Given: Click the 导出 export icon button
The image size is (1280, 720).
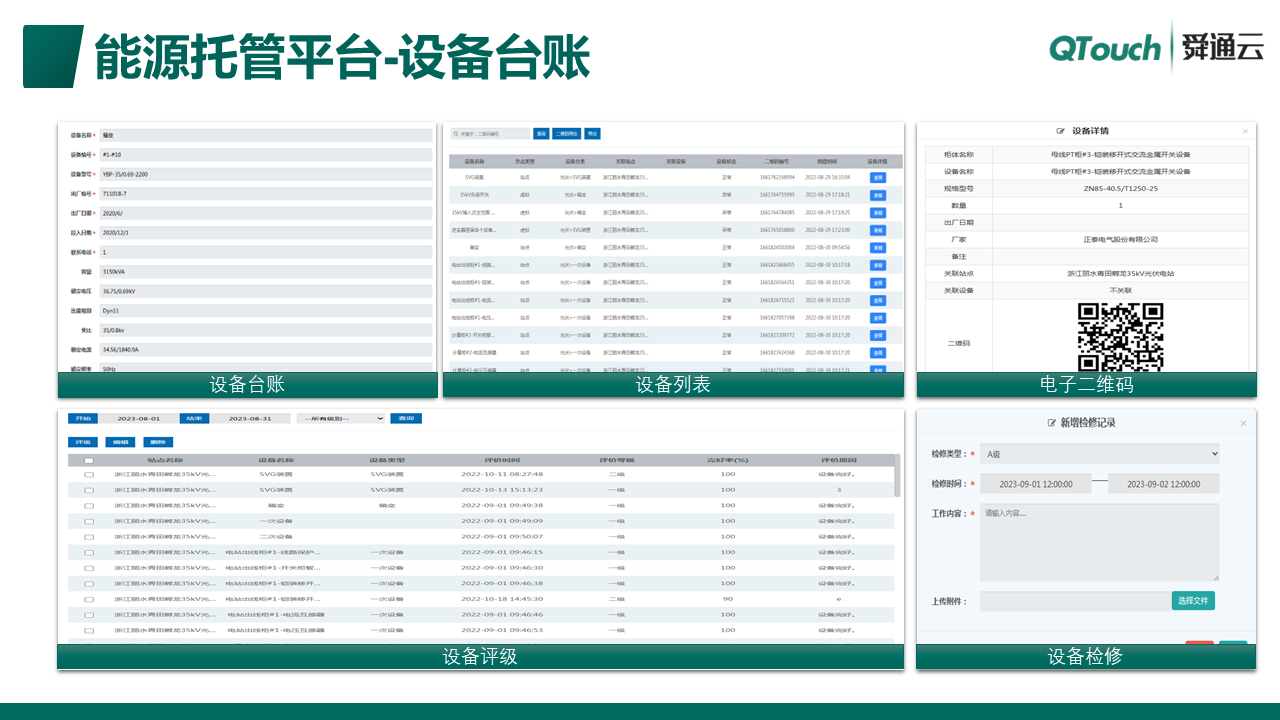Looking at the screenshot, I should [593, 133].
